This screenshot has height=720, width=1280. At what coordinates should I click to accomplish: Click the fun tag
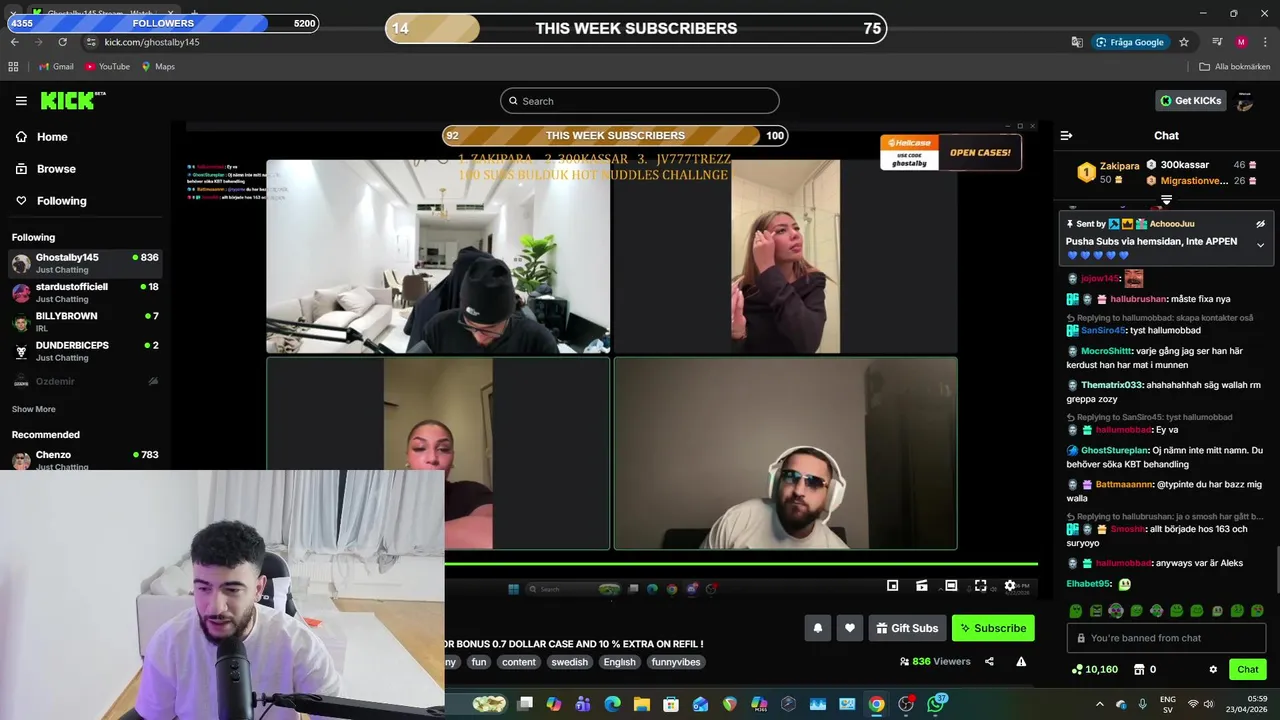coord(479,662)
